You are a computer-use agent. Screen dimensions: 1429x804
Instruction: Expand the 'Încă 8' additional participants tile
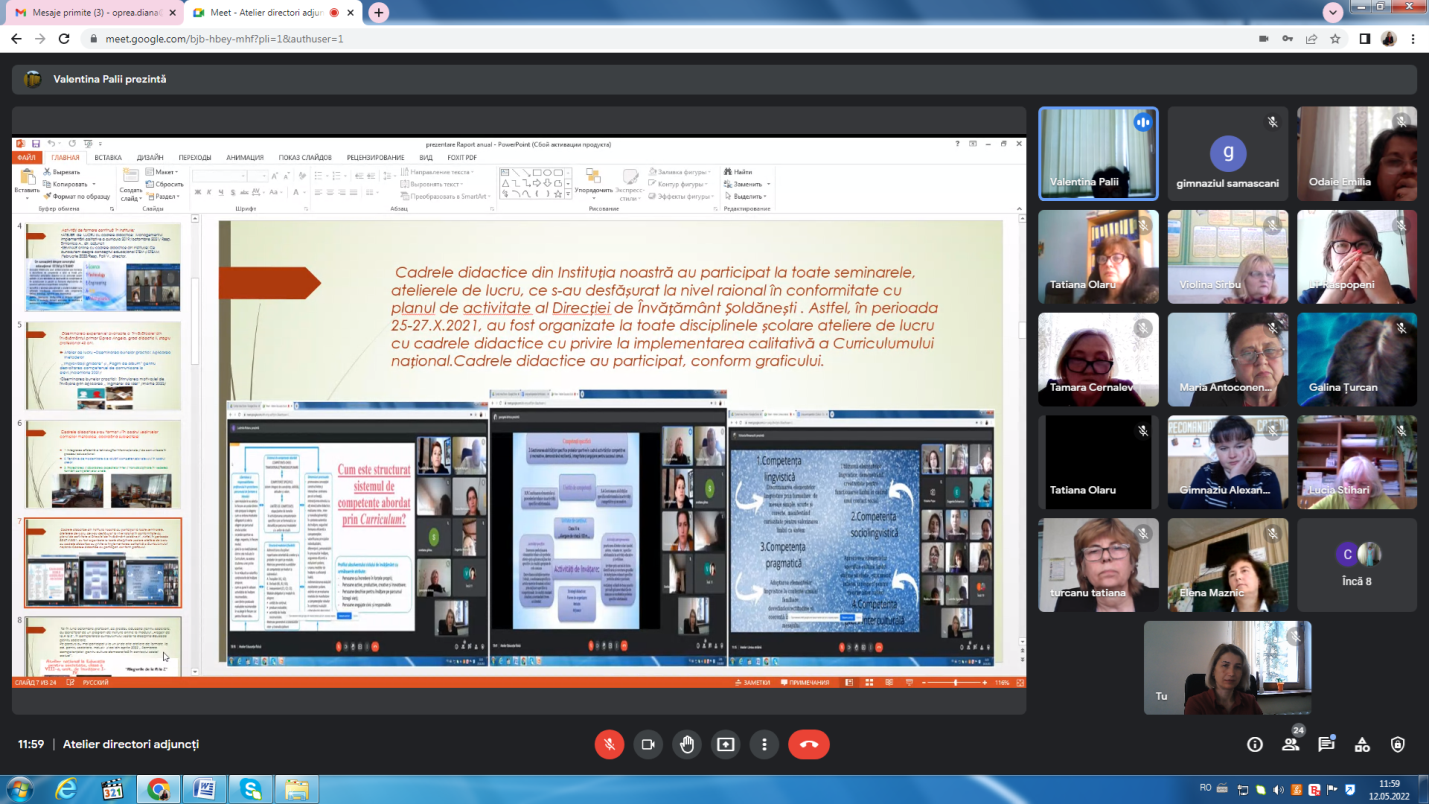(1357, 562)
